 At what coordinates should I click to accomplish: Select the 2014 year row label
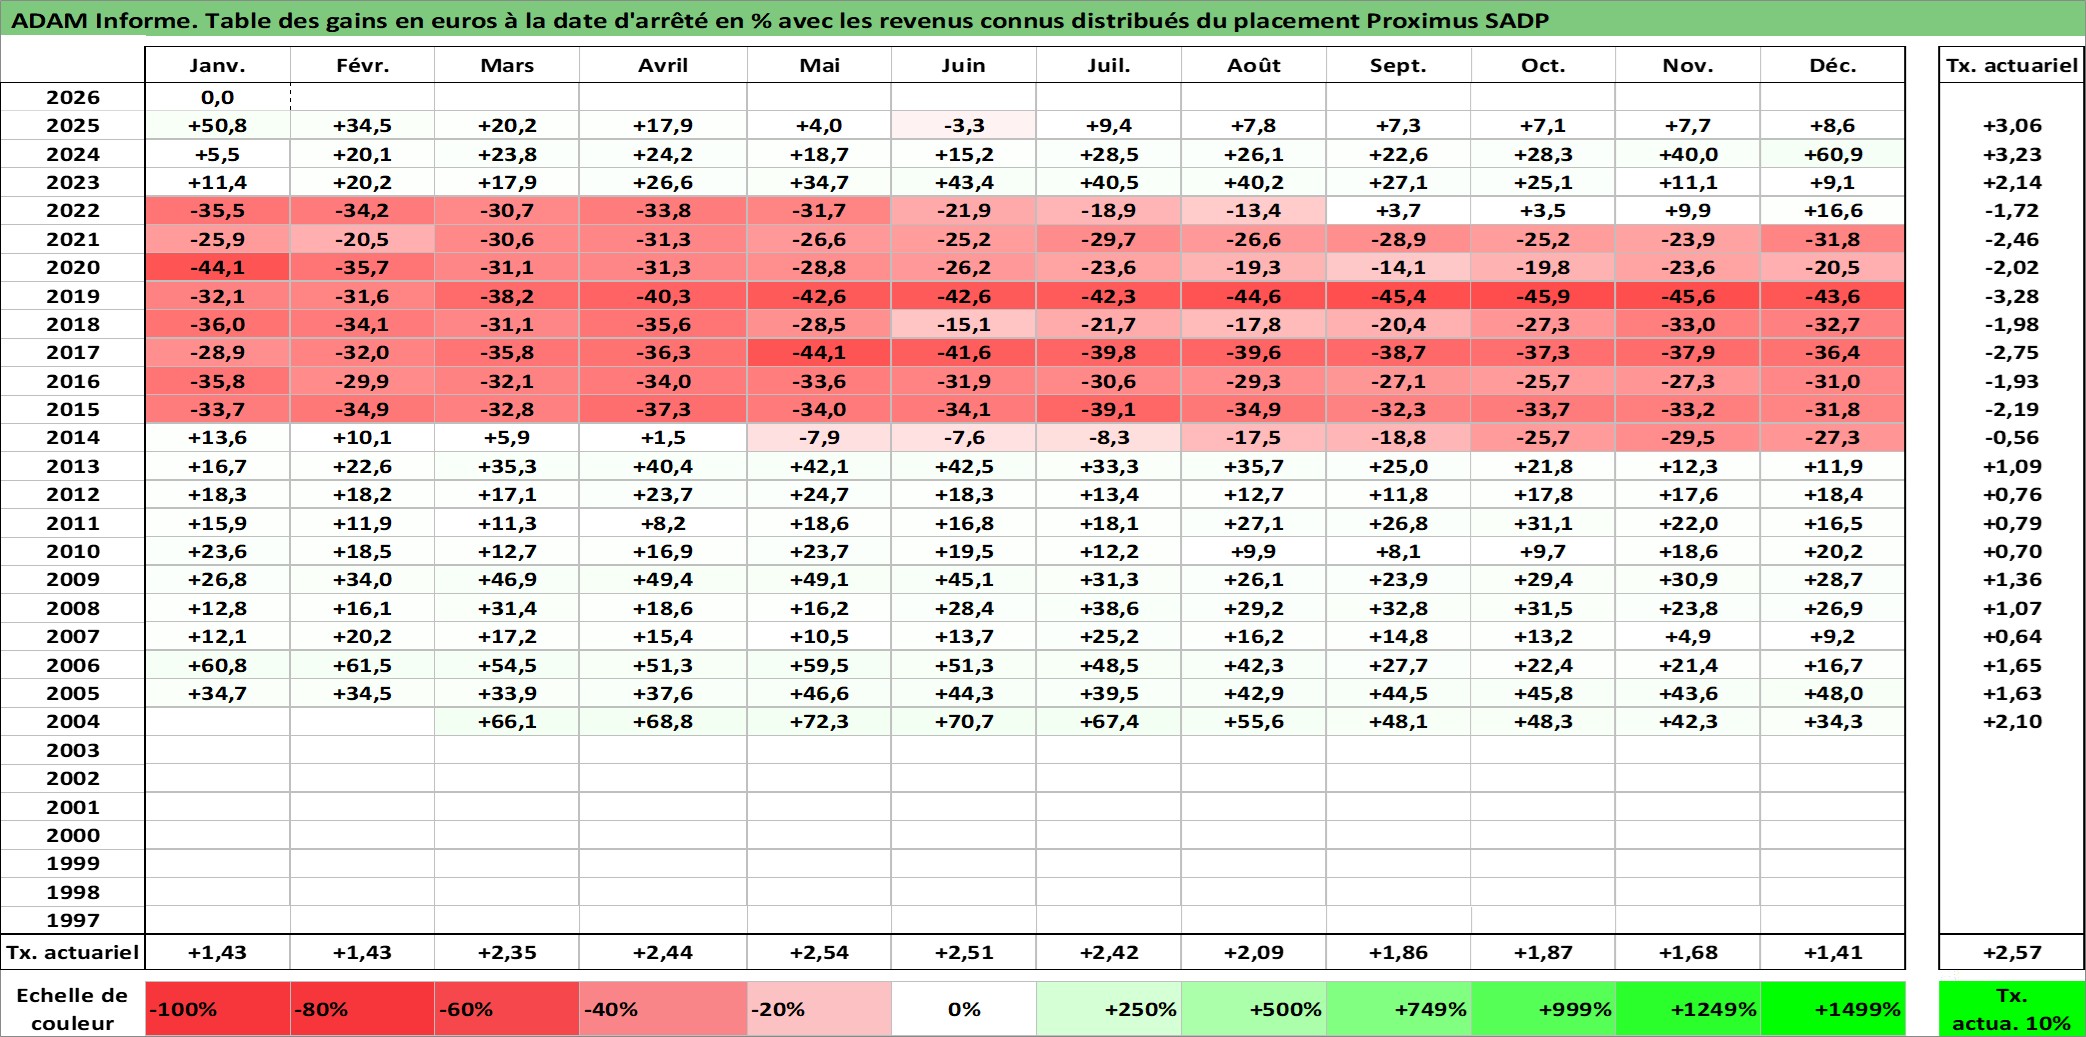pos(73,437)
